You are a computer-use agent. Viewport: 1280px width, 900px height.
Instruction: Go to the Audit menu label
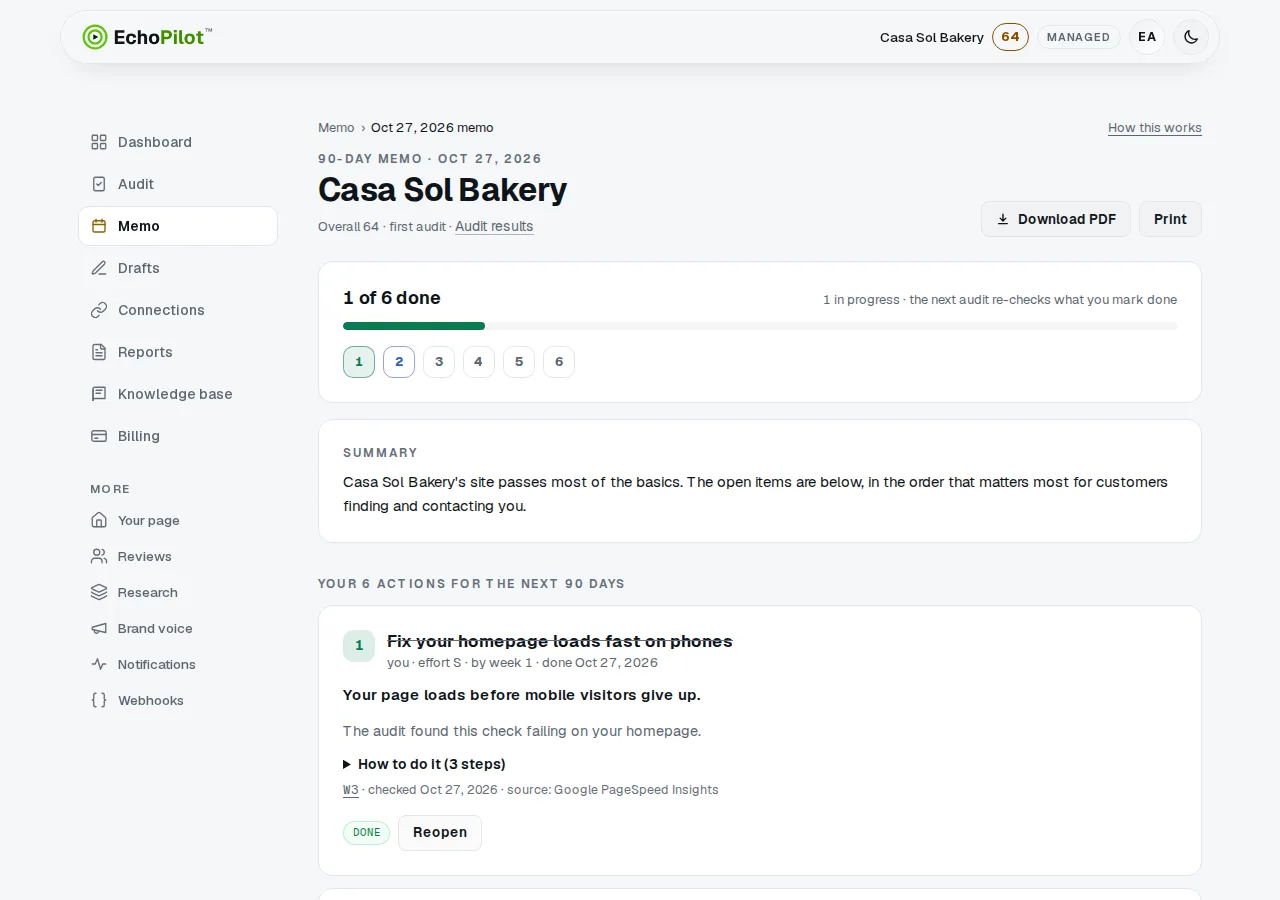[x=136, y=184]
